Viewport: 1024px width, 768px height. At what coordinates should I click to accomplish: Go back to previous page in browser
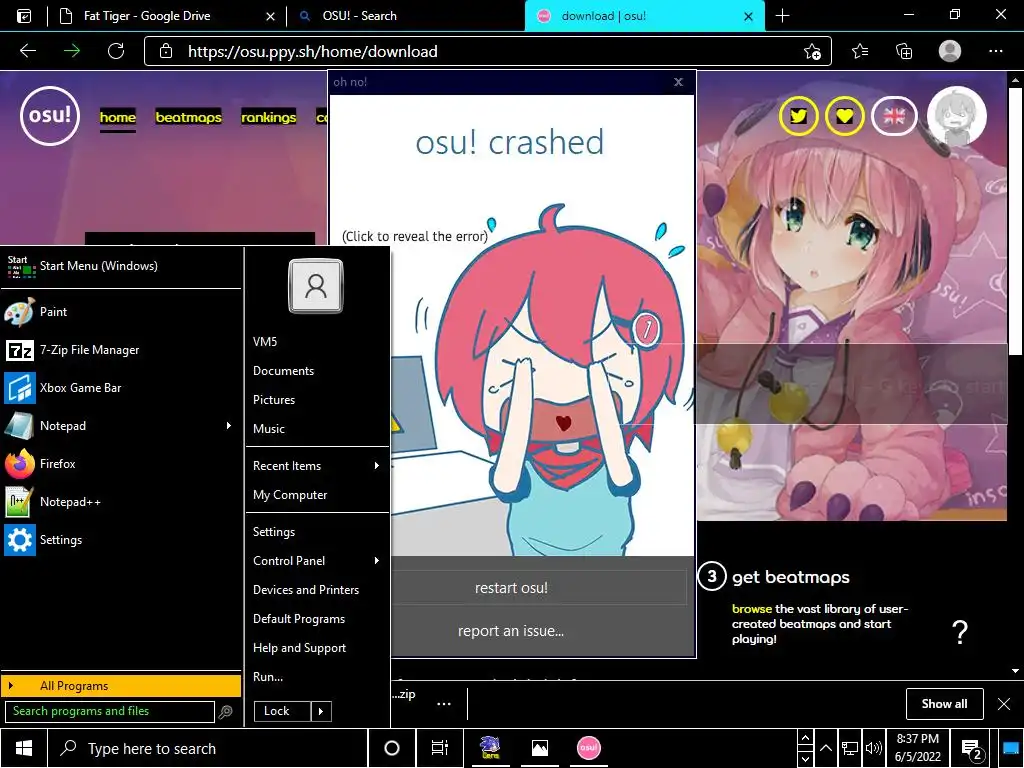[28, 51]
